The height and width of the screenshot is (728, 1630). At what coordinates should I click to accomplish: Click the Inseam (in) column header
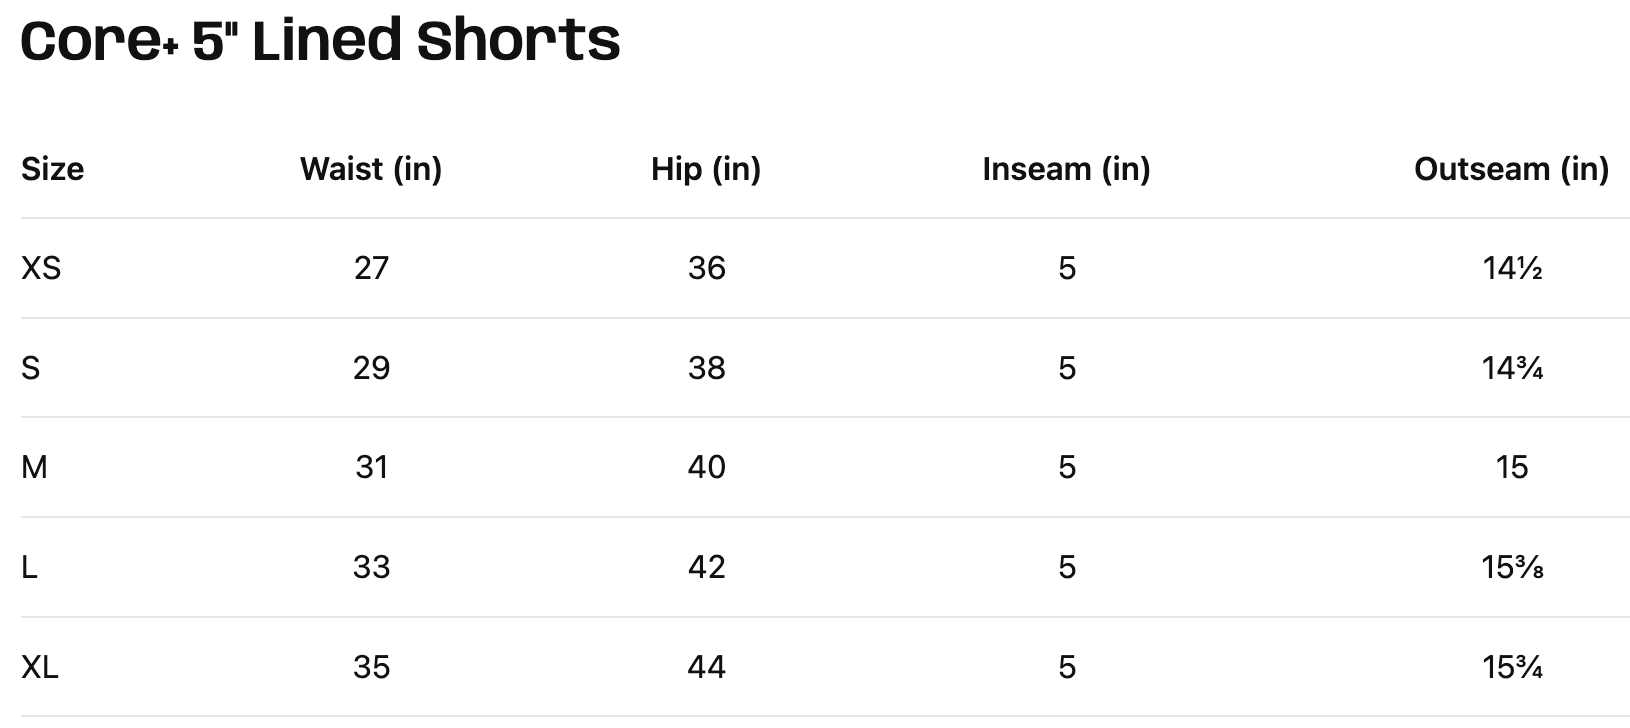point(1066,169)
